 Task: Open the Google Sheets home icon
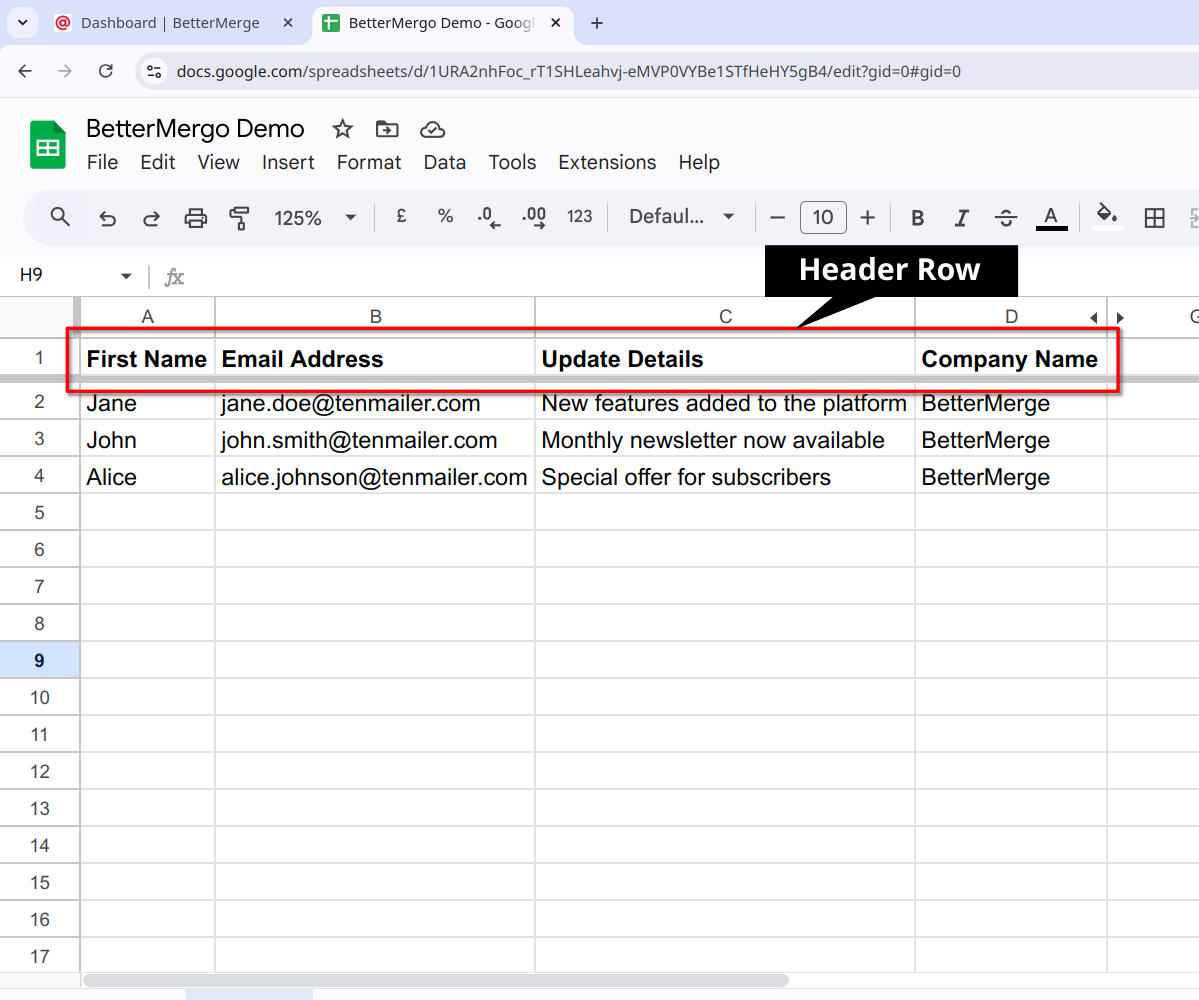click(x=47, y=144)
